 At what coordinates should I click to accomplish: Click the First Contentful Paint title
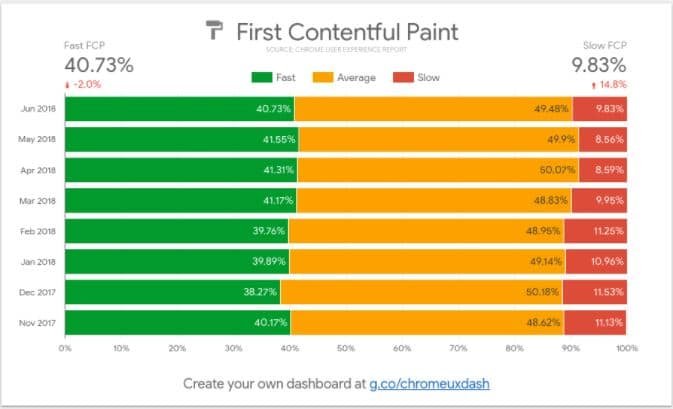(x=347, y=32)
